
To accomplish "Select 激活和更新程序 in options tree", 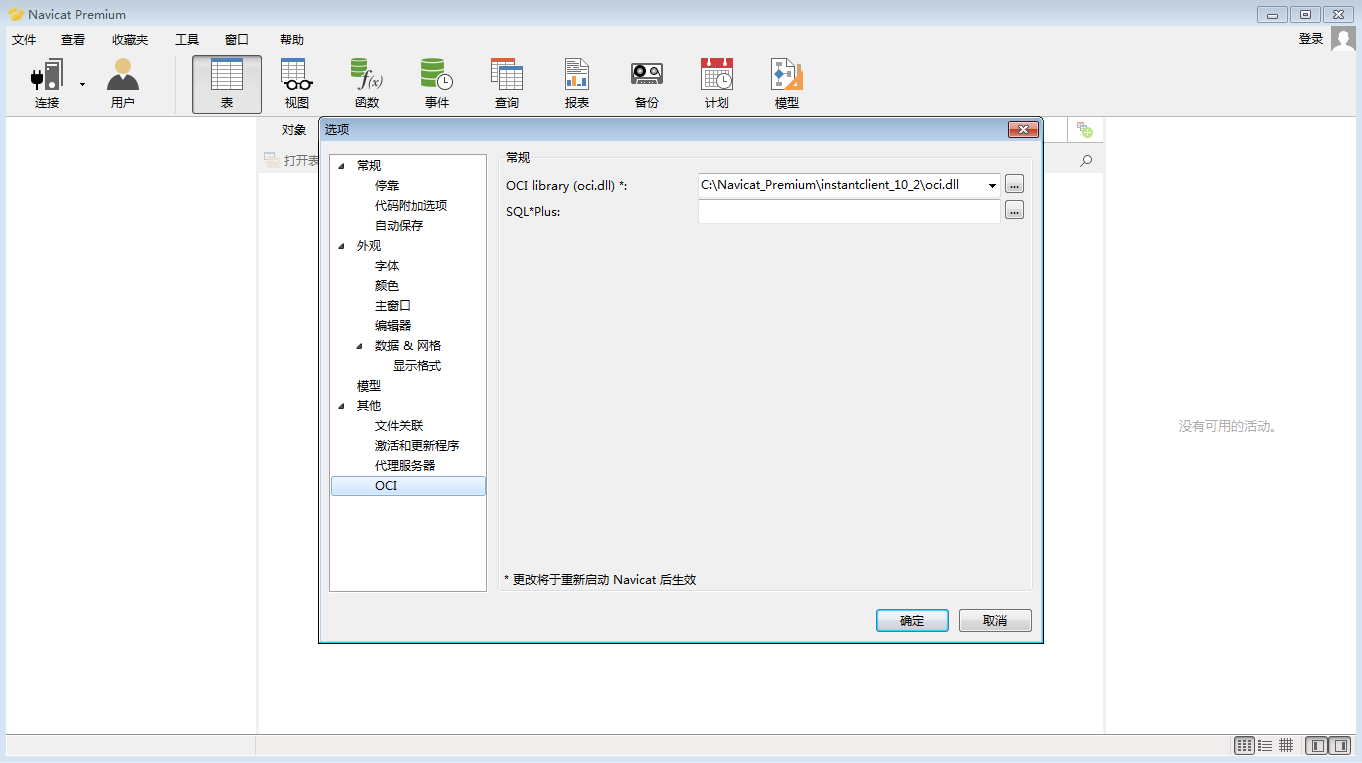I will point(417,445).
